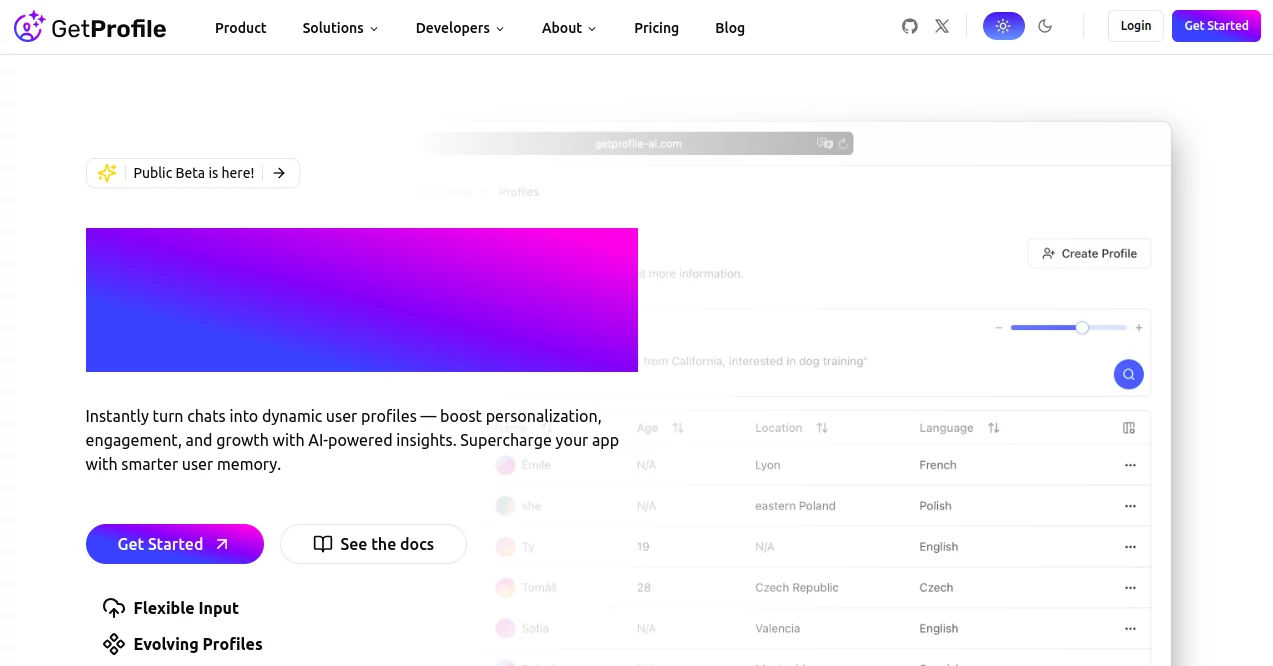Open the column settings icon in table header

coord(1129,428)
